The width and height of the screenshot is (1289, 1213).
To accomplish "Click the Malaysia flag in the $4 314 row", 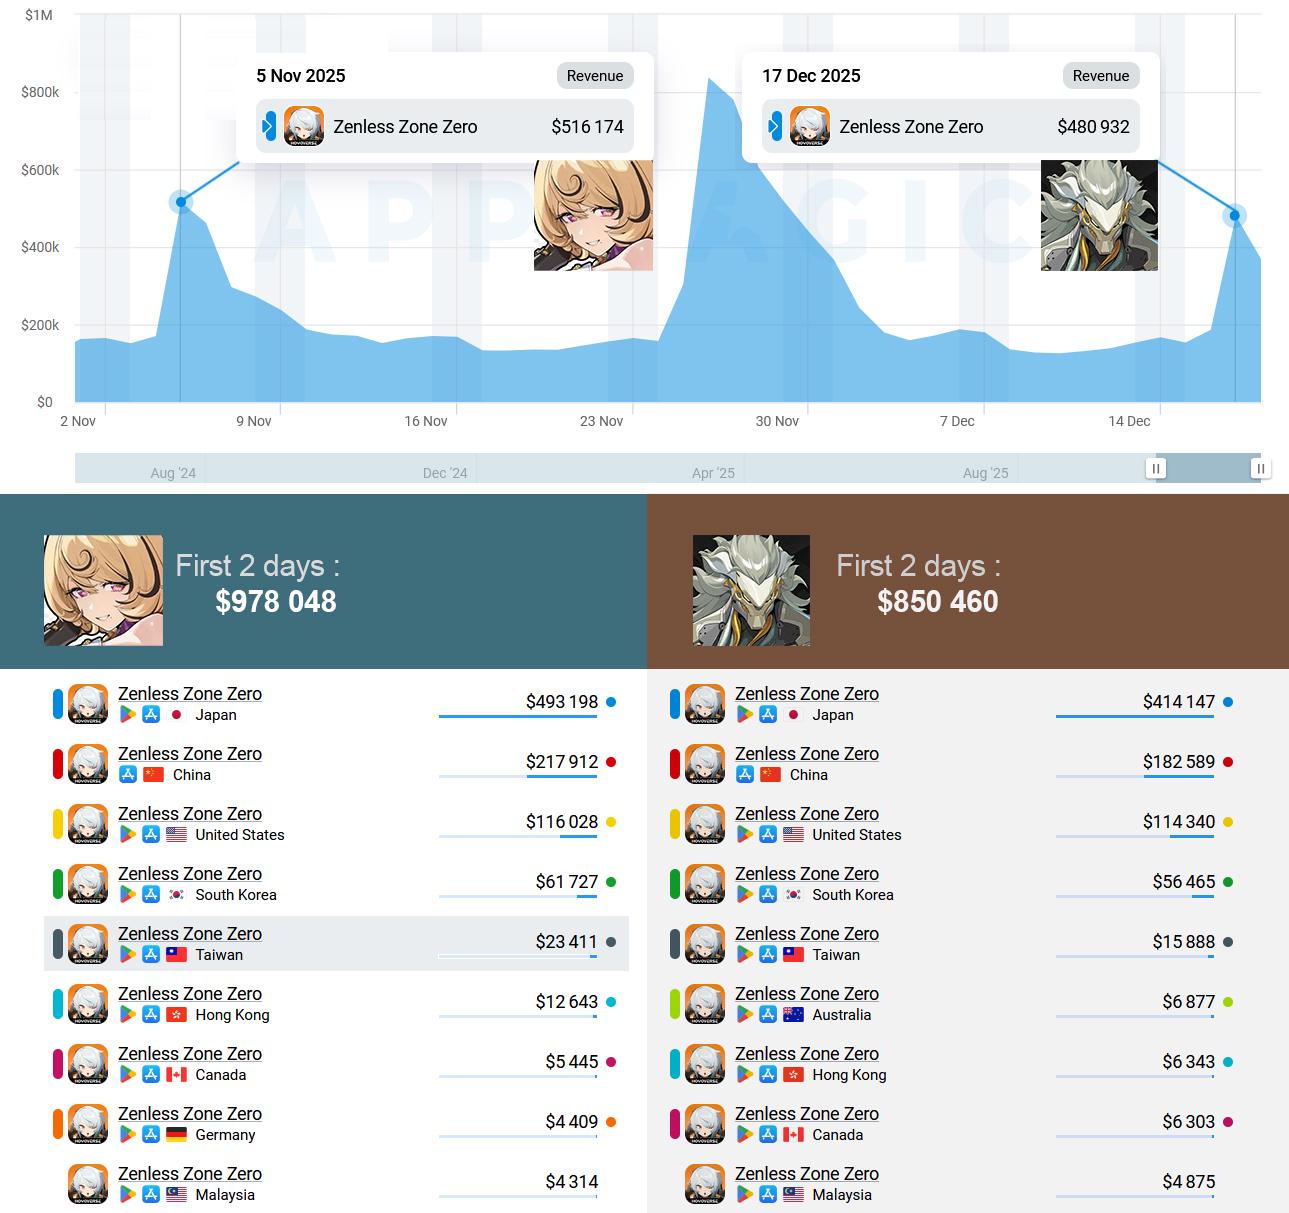I will coord(177,1195).
